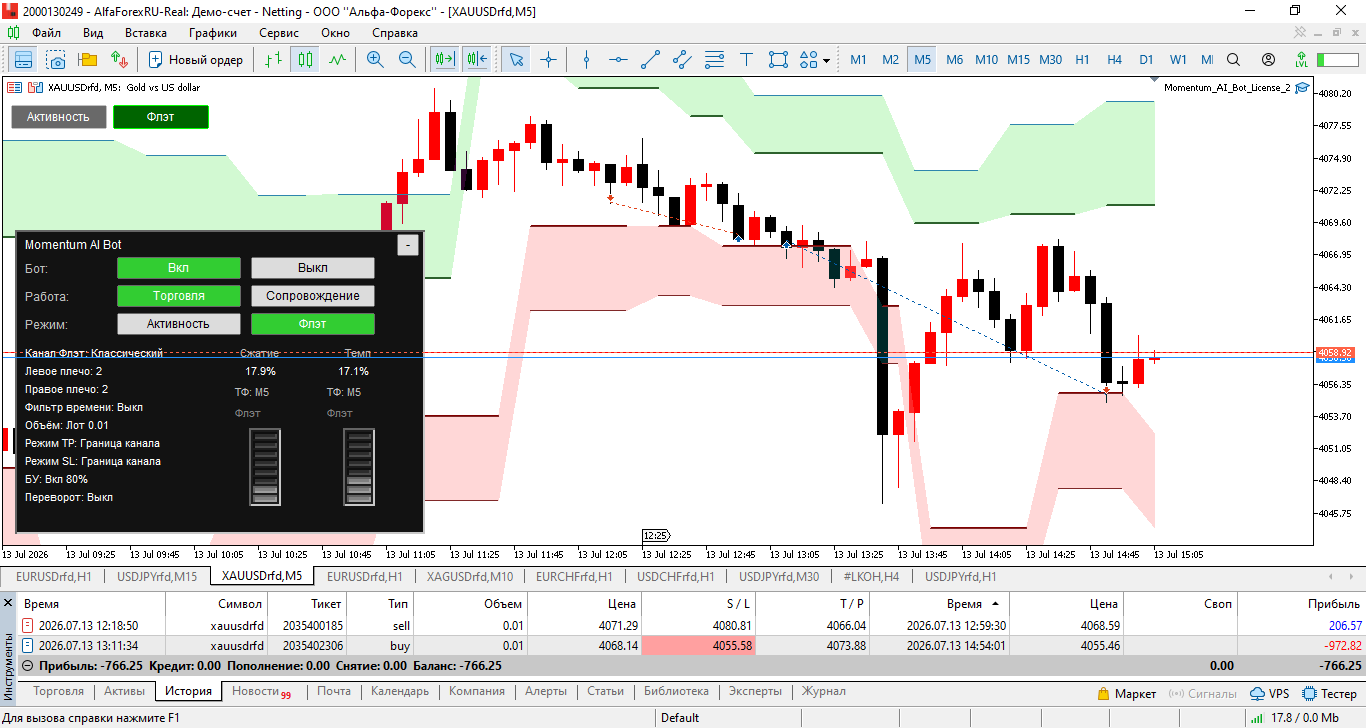Collapse the Momentum AI Bot panel
The image size is (1366, 728).
click(x=408, y=245)
